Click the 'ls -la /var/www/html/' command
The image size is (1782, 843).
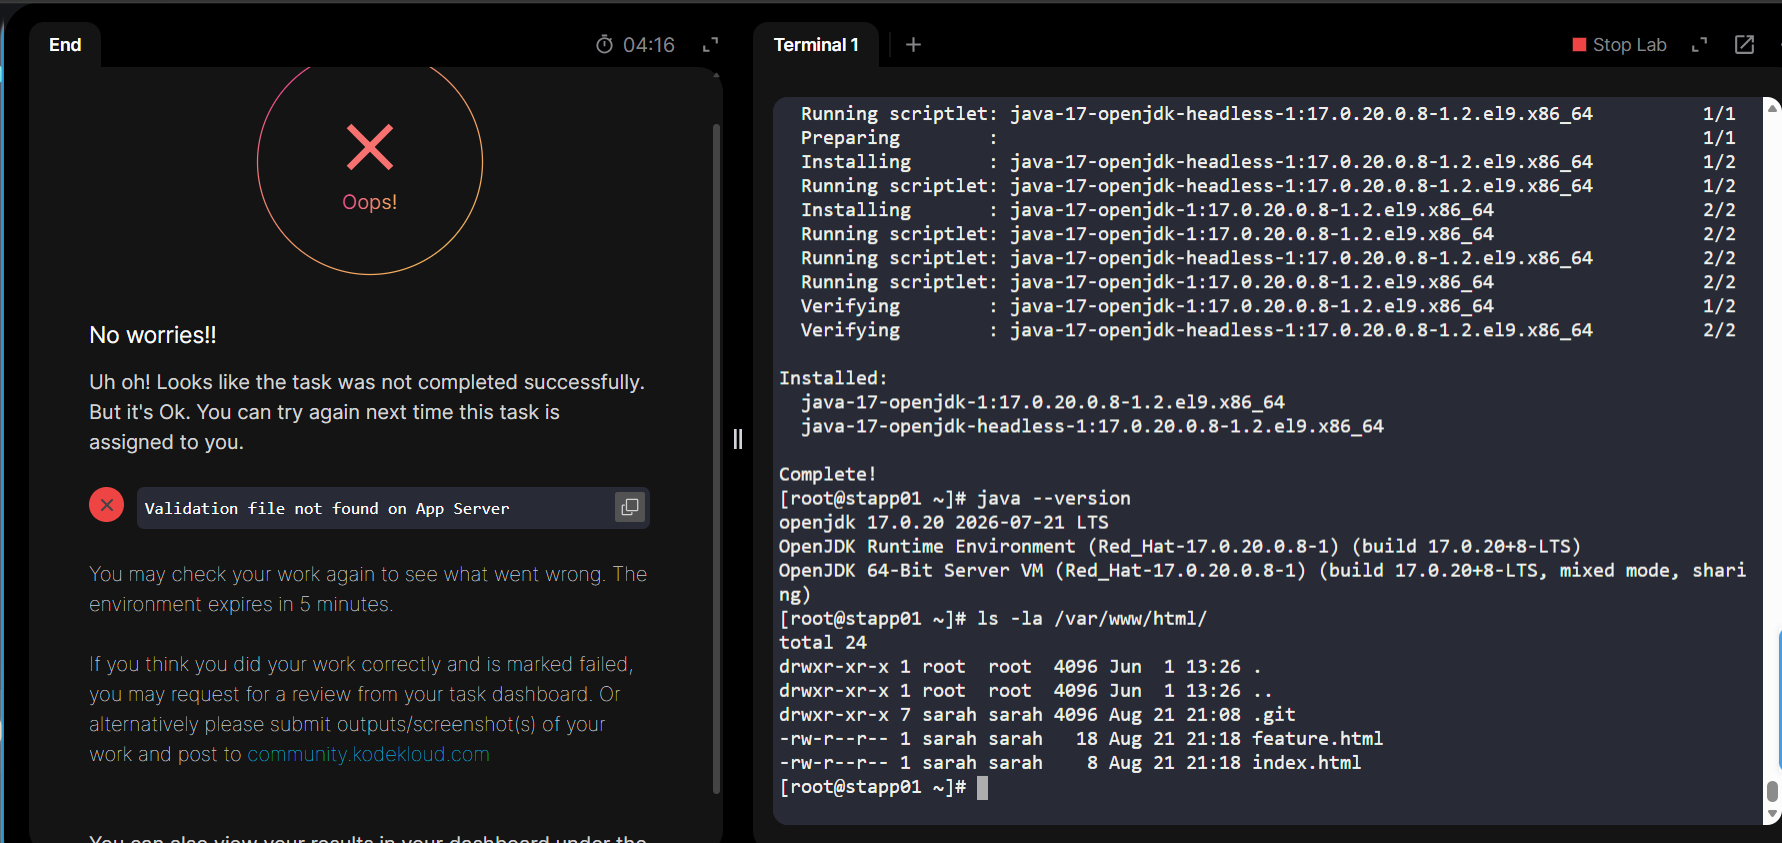(1092, 618)
